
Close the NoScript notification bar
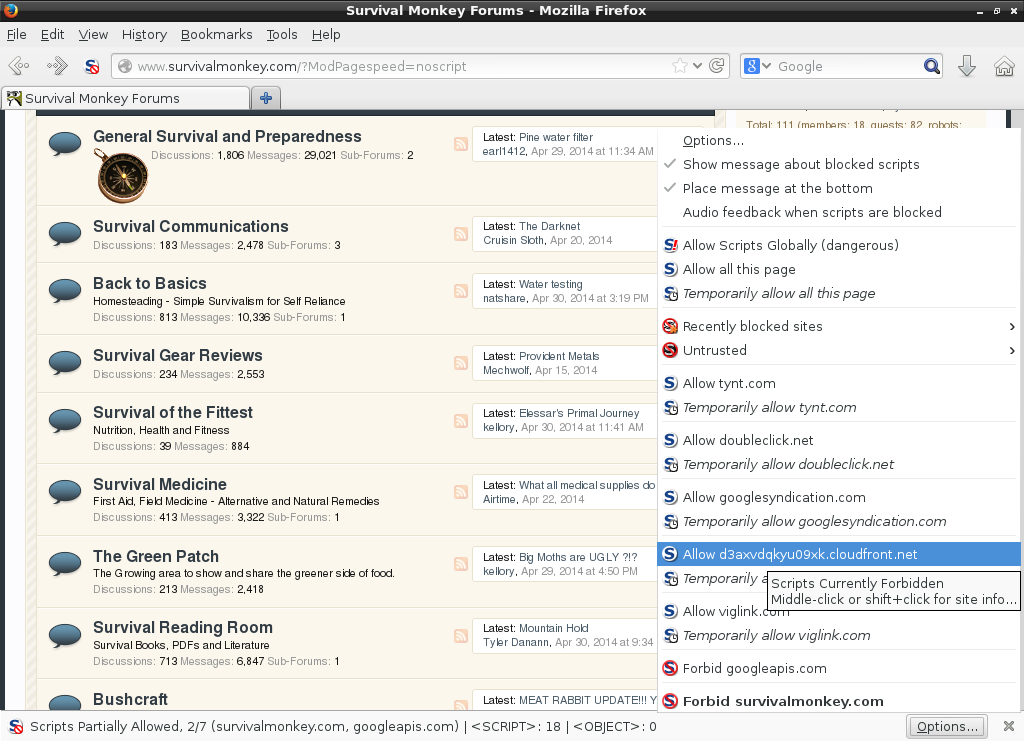(x=1008, y=726)
